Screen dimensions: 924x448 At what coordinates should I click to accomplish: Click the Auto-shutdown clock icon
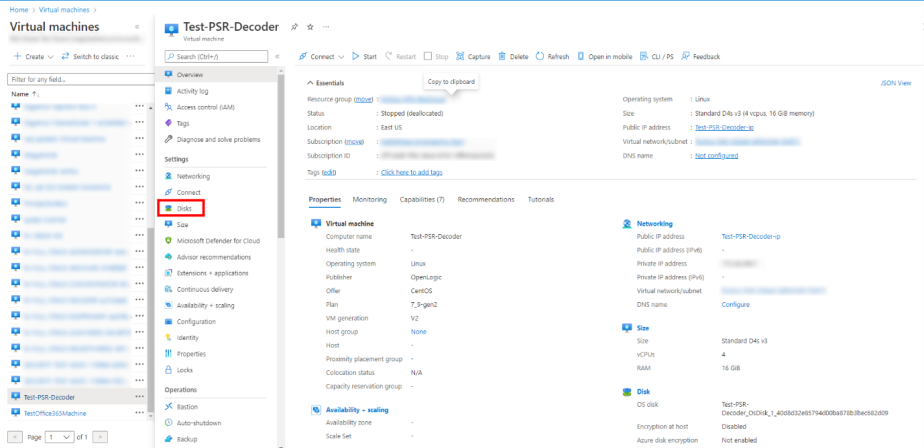point(169,423)
